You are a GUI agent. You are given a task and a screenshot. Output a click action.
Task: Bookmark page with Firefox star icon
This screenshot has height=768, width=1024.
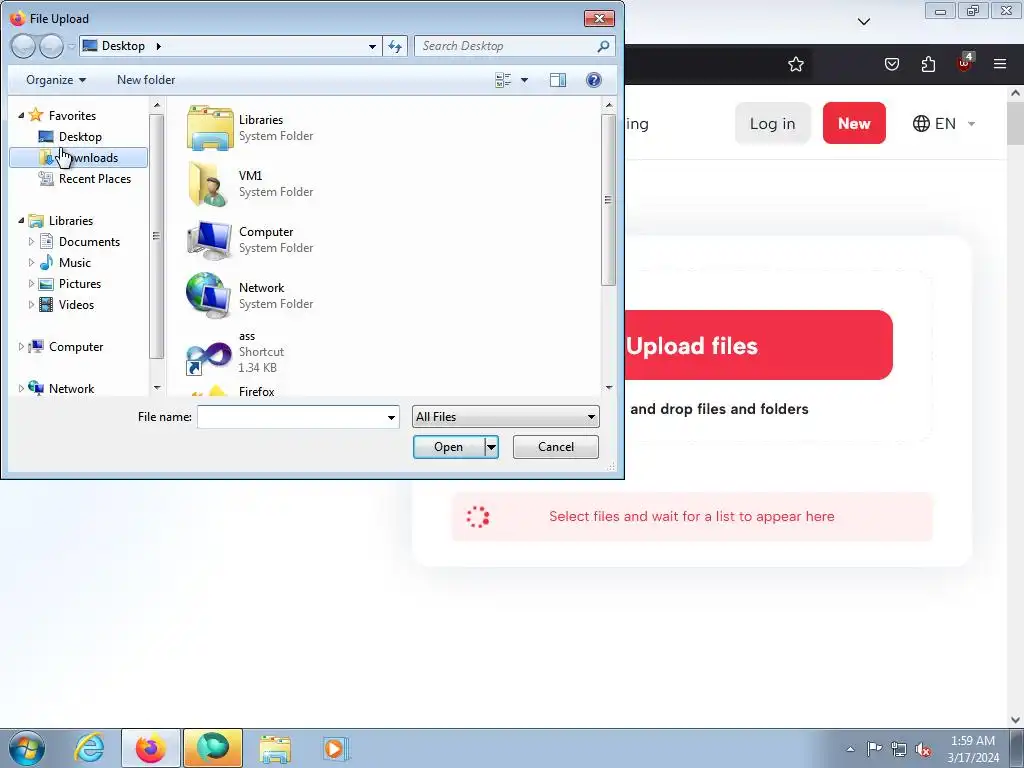[795, 64]
